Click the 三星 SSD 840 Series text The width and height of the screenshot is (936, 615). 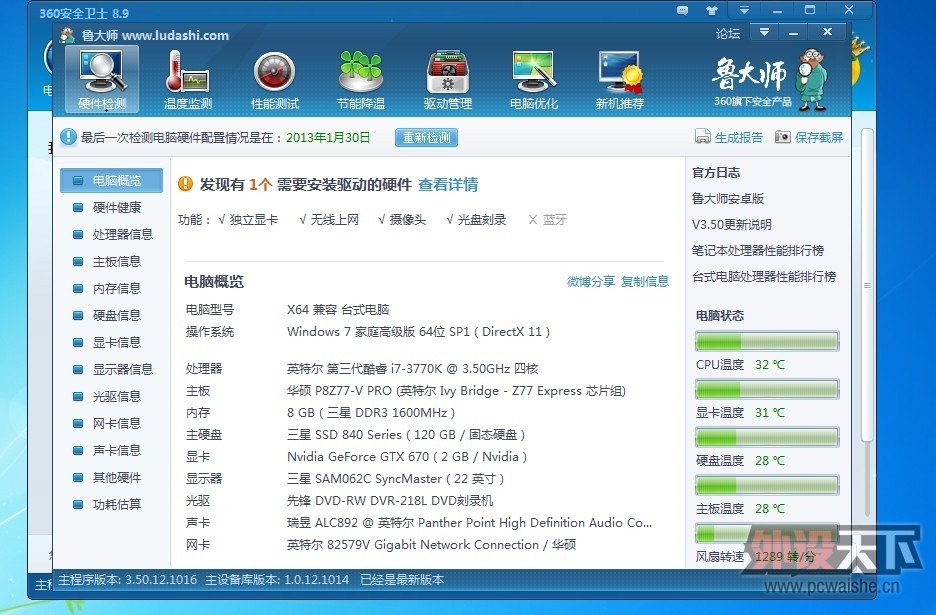pos(406,435)
